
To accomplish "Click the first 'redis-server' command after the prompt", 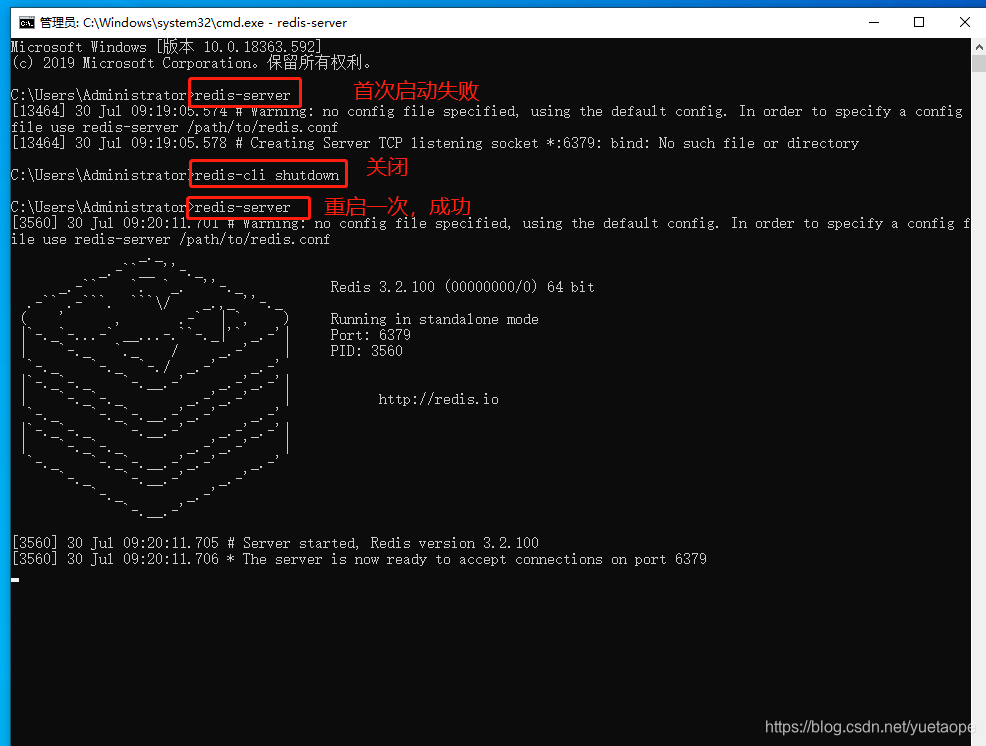I will point(242,96).
